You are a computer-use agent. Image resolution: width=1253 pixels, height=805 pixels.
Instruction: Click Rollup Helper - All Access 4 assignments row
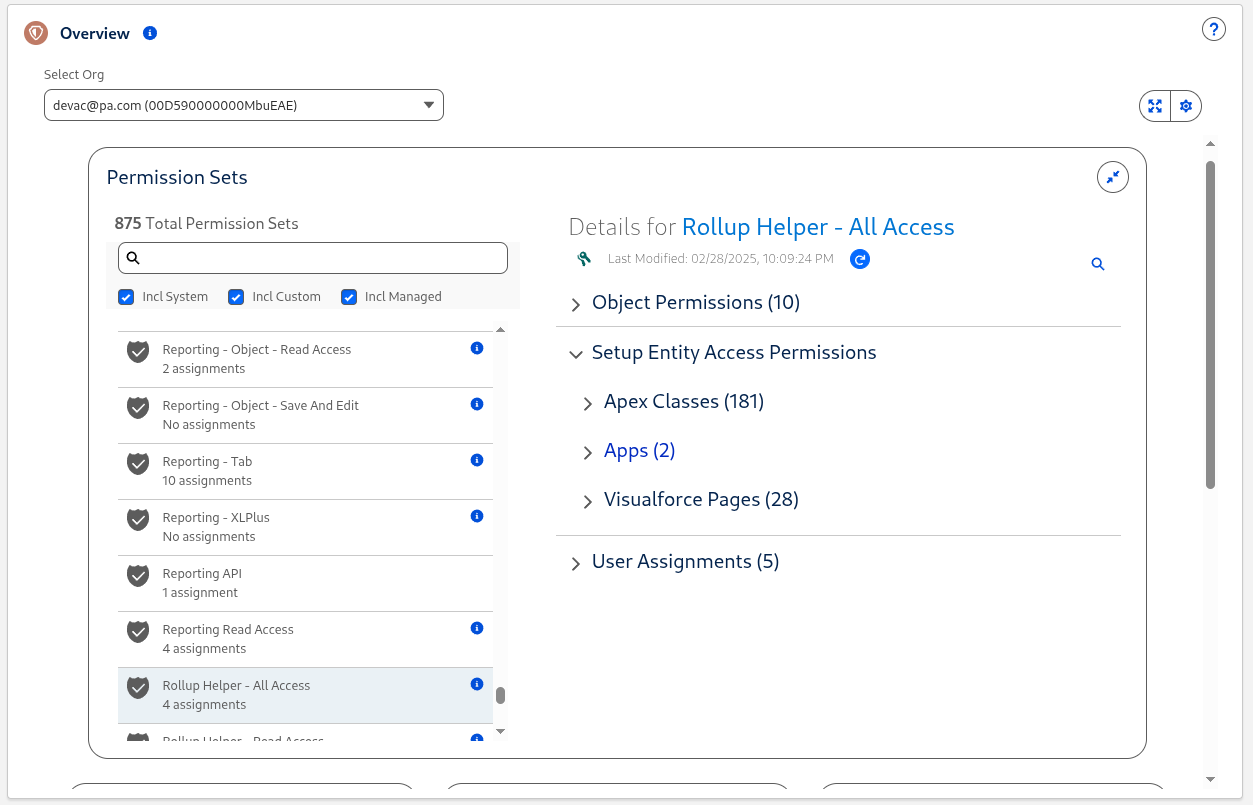tap(305, 695)
